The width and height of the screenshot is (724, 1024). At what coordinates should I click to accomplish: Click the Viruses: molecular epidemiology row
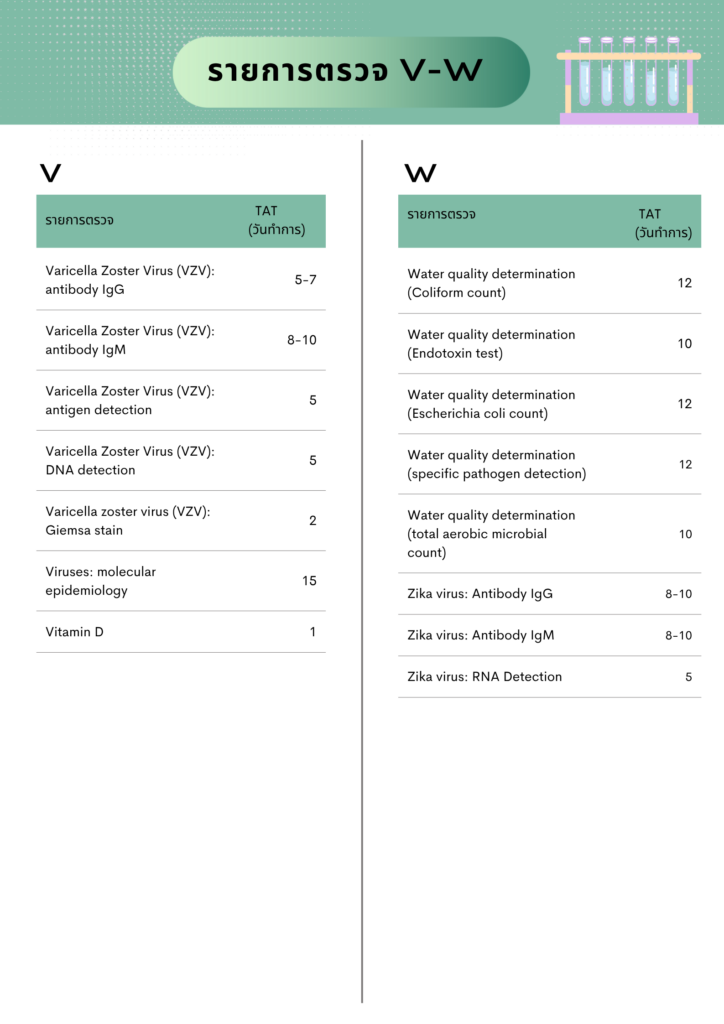181,581
